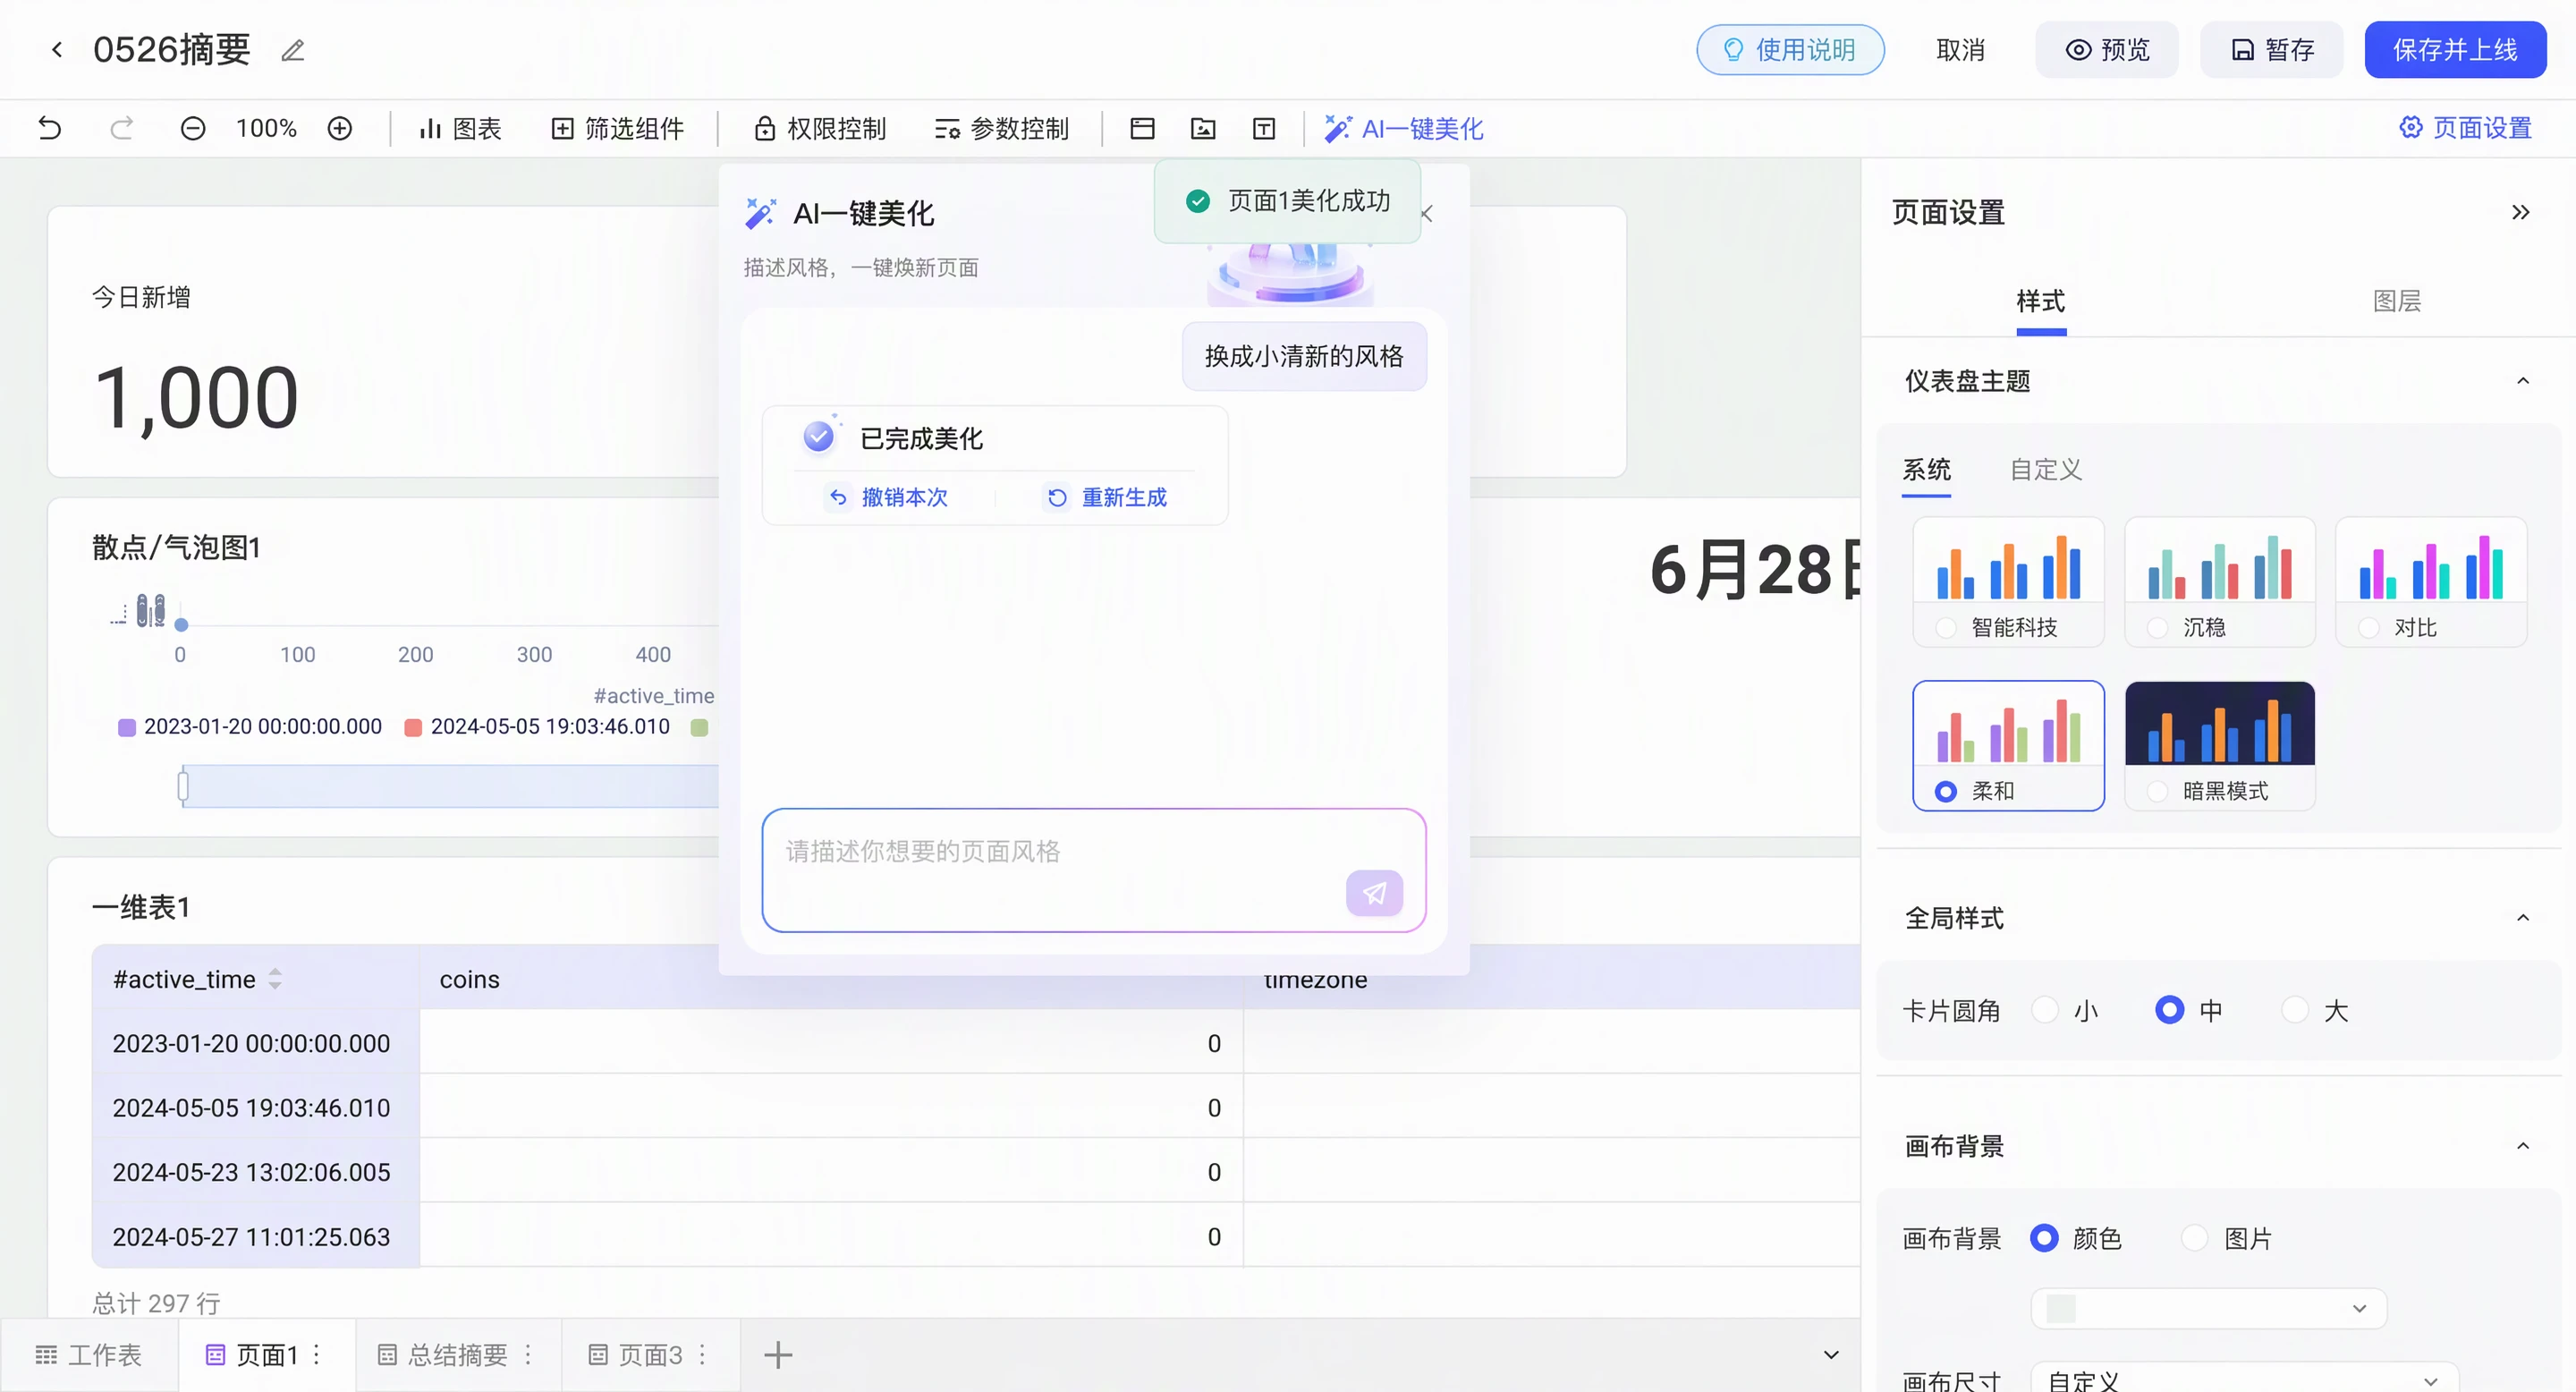Collapse the 全局样式 section

pos(2523,918)
